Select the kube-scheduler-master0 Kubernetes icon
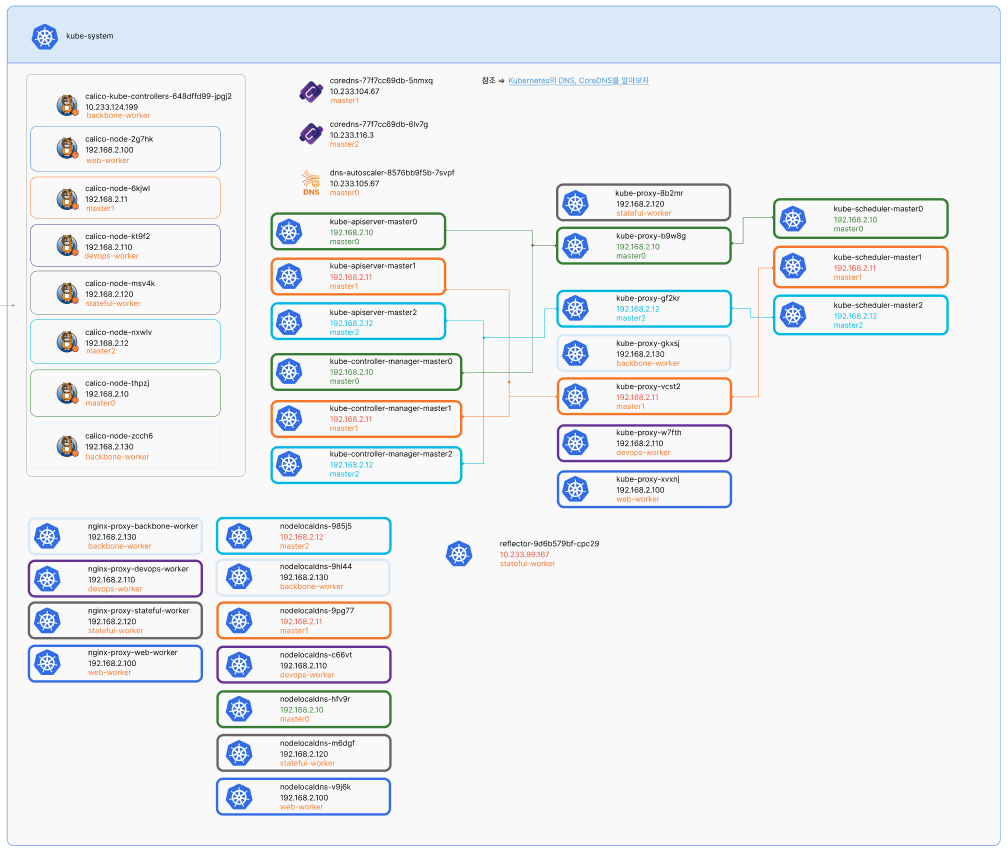 pos(793,219)
